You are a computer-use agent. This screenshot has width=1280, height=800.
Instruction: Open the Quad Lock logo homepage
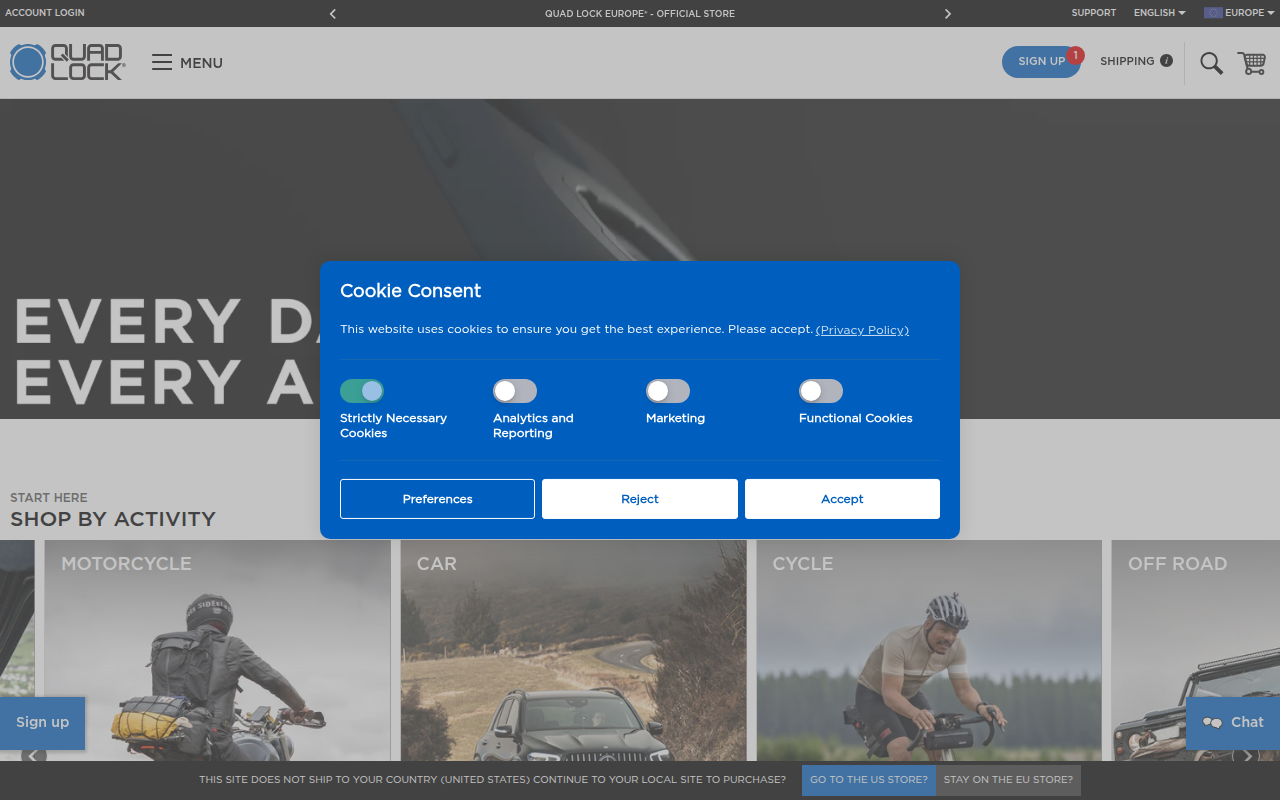[67, 62]
